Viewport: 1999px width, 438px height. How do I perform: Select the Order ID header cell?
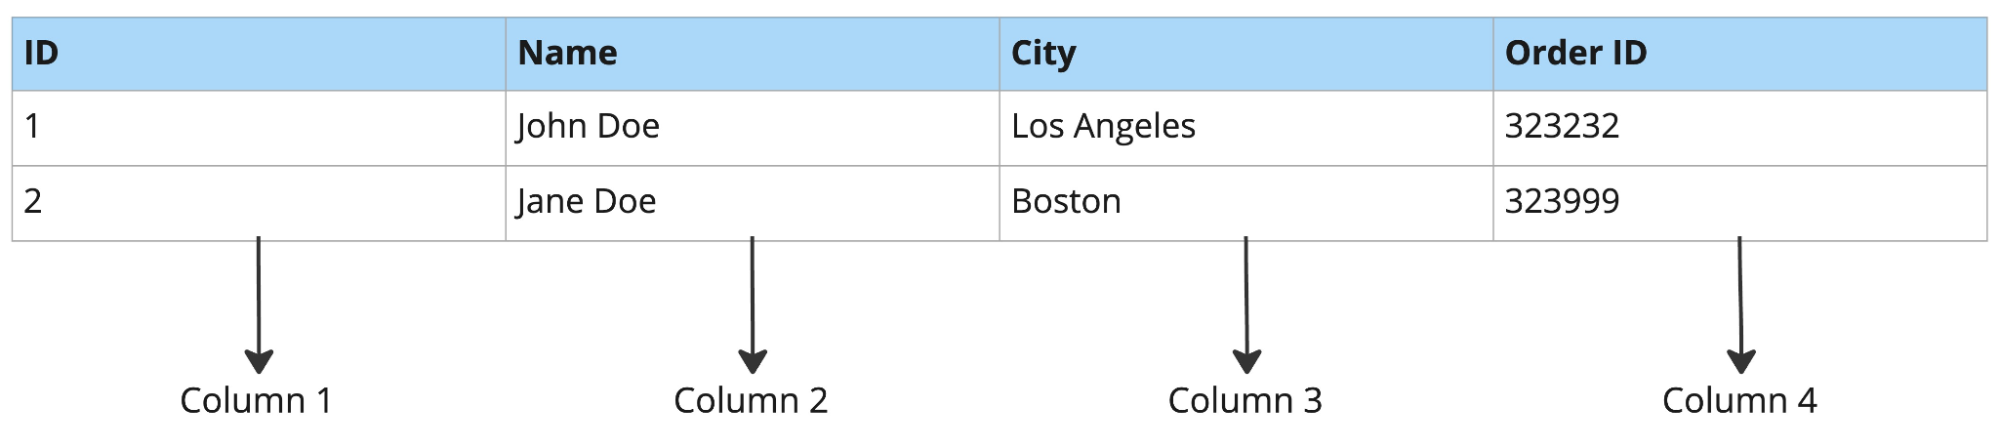(x=1739, y=54)
